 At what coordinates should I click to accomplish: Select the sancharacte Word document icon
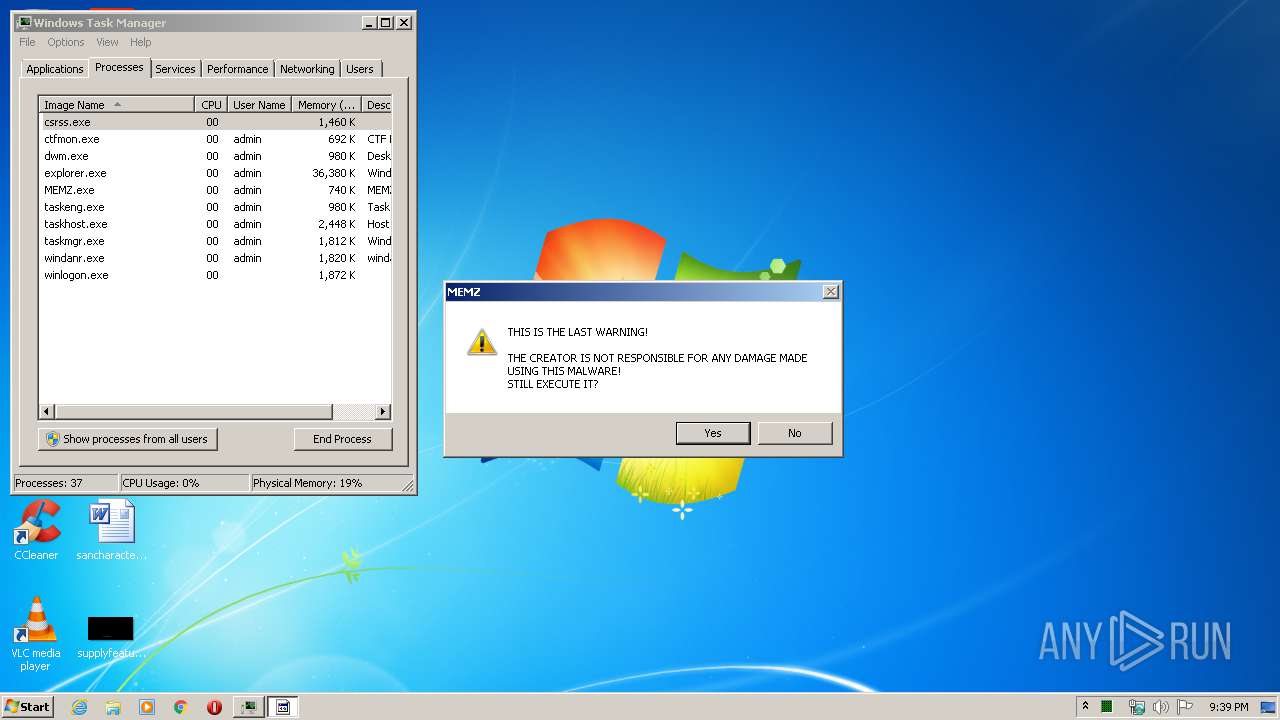(112, 530)
